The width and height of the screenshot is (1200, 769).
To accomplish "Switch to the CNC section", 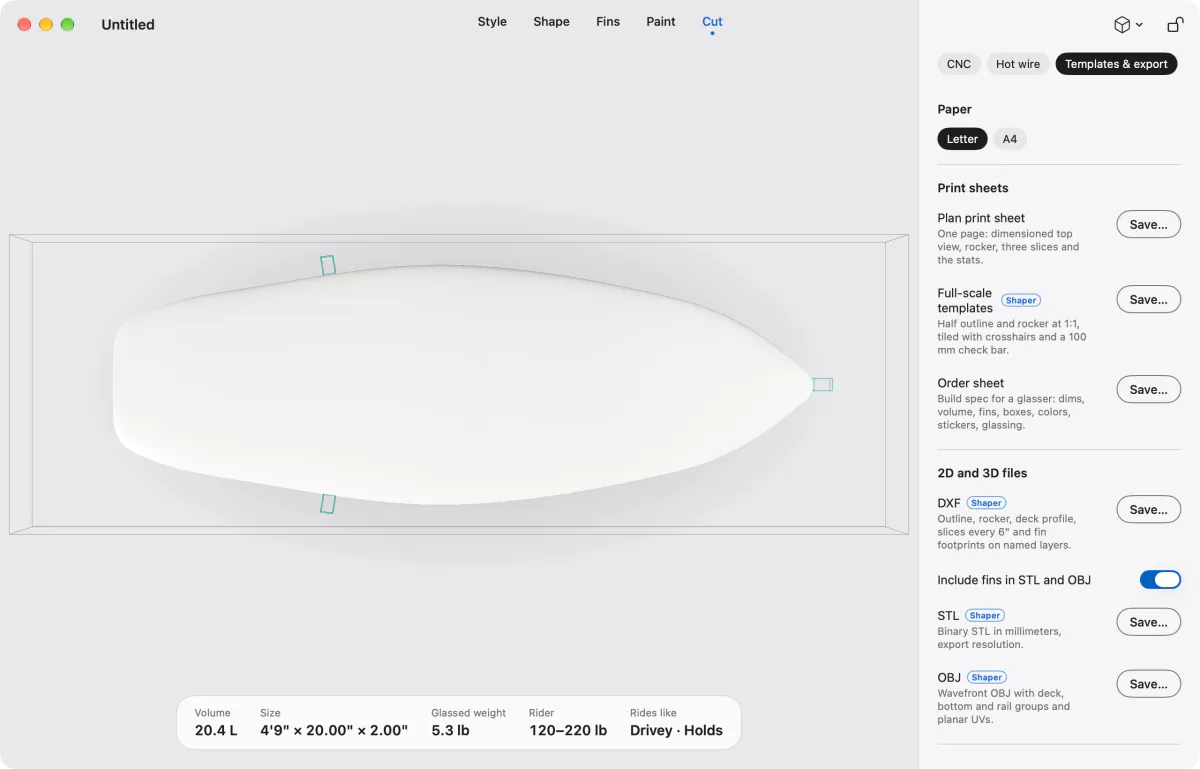I will pyautogui.click(x=959, y=64).
